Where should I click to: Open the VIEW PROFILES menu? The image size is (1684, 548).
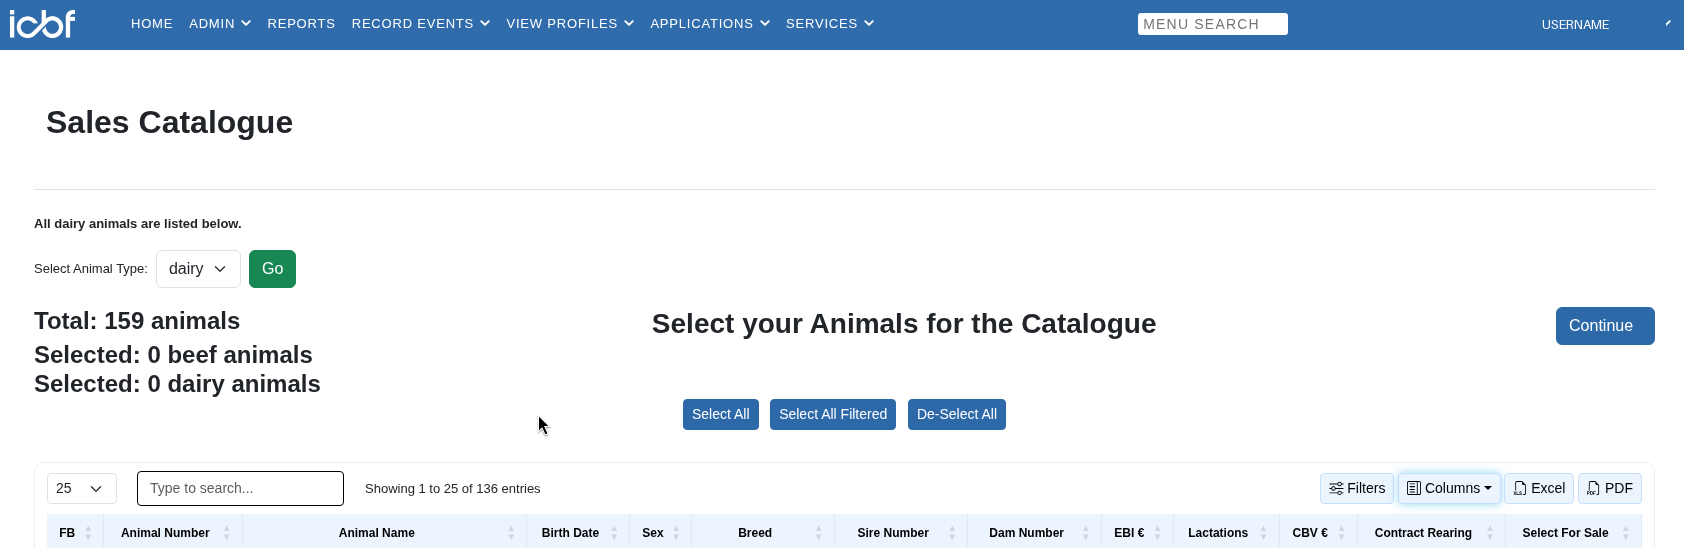[570, 24]
